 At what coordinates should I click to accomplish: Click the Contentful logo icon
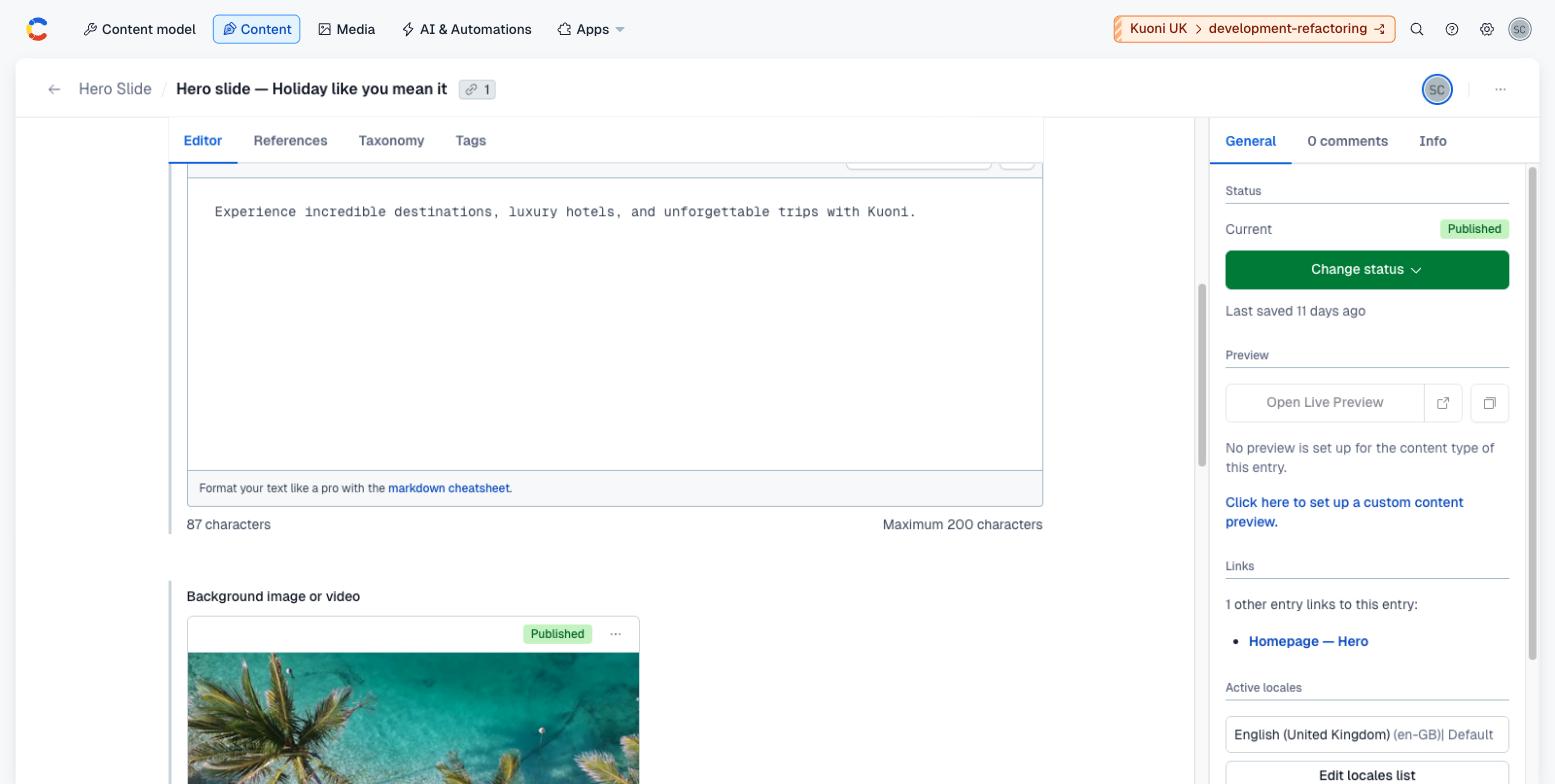coord(37,30)
